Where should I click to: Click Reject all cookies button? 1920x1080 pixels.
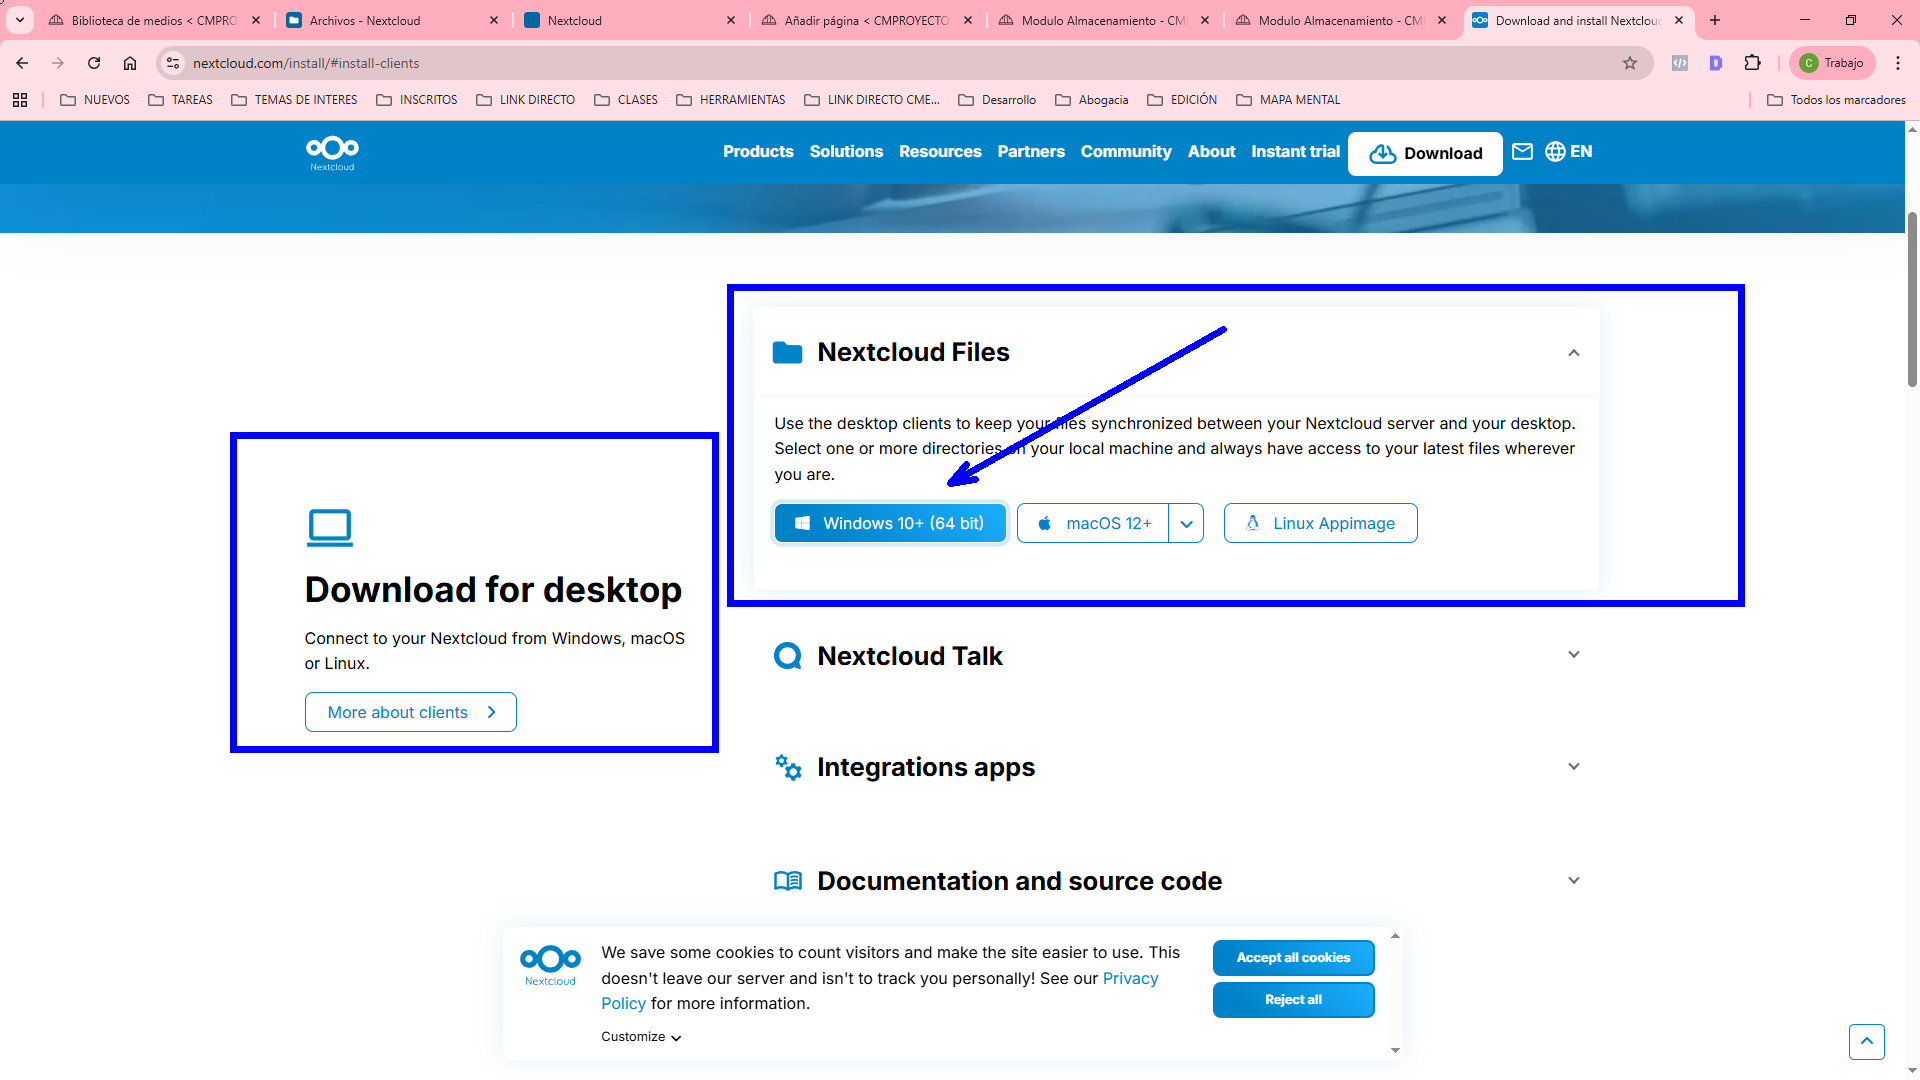1293,1000
